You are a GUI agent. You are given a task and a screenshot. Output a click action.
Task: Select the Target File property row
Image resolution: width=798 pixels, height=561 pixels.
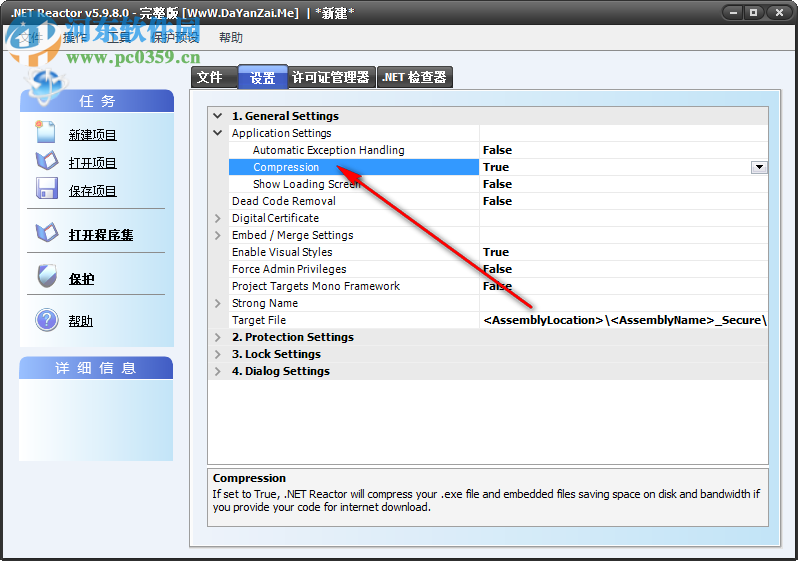pos(498,320)
